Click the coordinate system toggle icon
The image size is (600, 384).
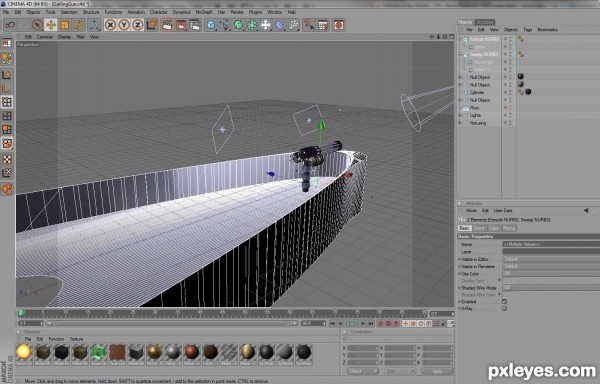pos(152,25)
